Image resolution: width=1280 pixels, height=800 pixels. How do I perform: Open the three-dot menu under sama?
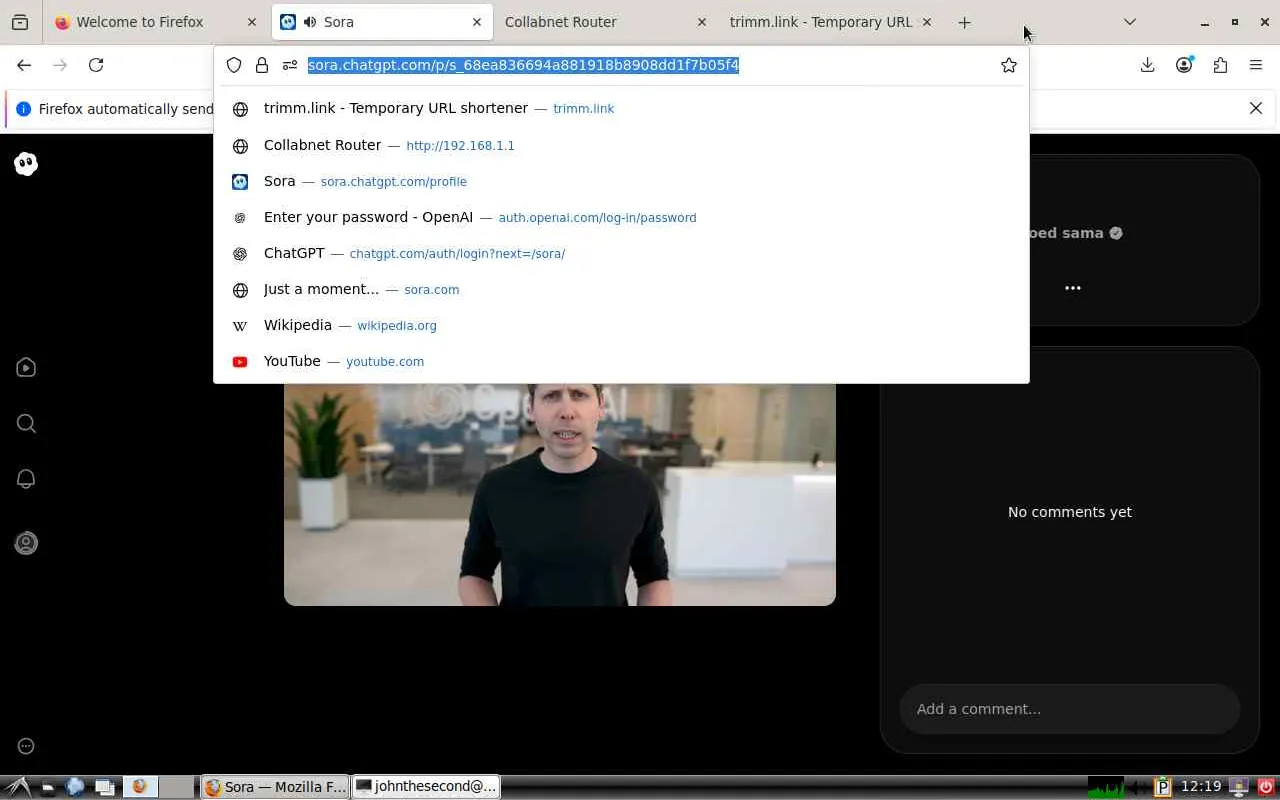coord(1073,288)
